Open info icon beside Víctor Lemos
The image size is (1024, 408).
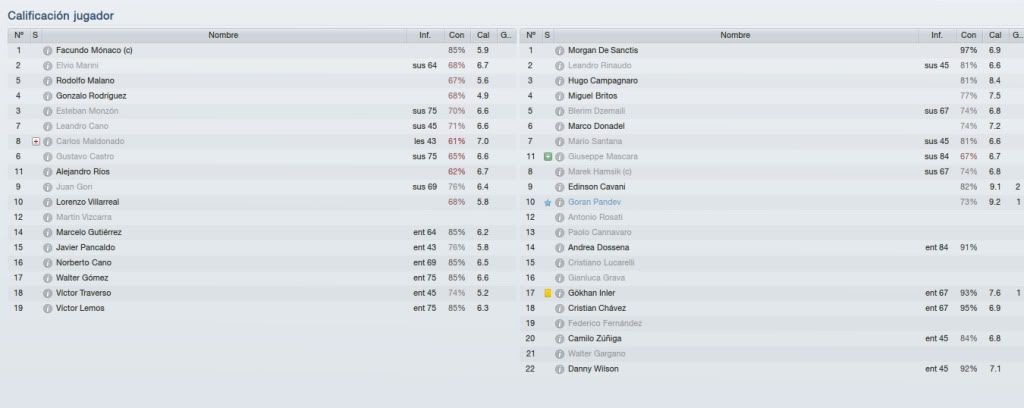coord(47,309)
